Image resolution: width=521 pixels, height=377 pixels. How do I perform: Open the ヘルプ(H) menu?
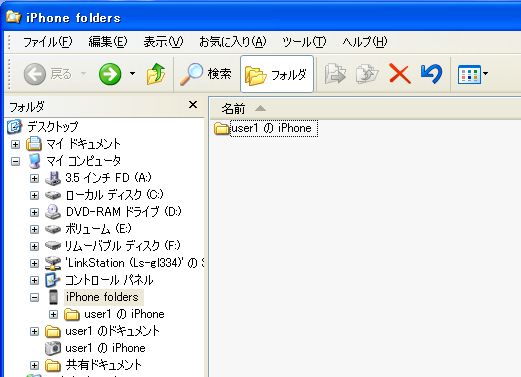tap(365, 42)
